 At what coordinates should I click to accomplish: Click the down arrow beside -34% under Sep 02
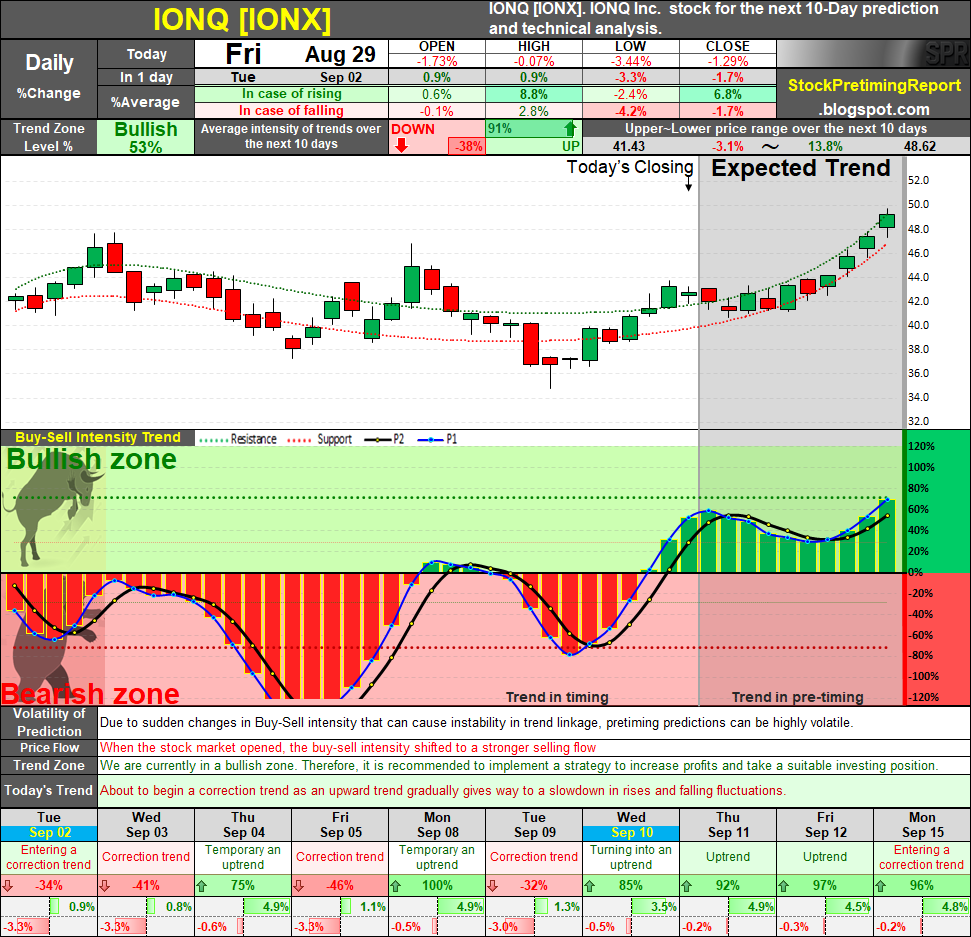coord(7,886)
